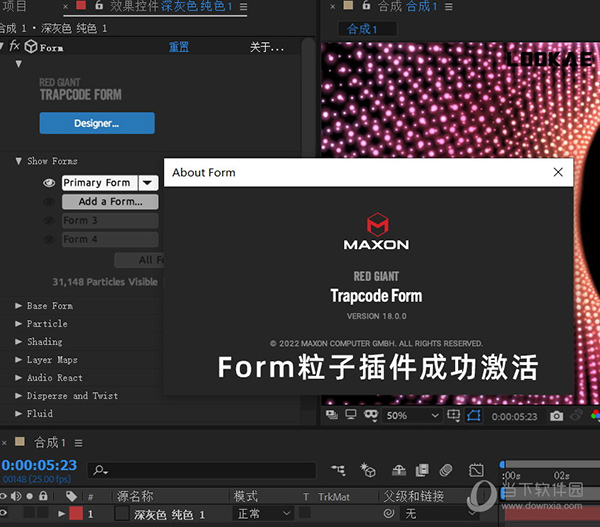Click the audio speaker column icon in timeline
The width and height of the screenshot is (600, 527).
16,496
